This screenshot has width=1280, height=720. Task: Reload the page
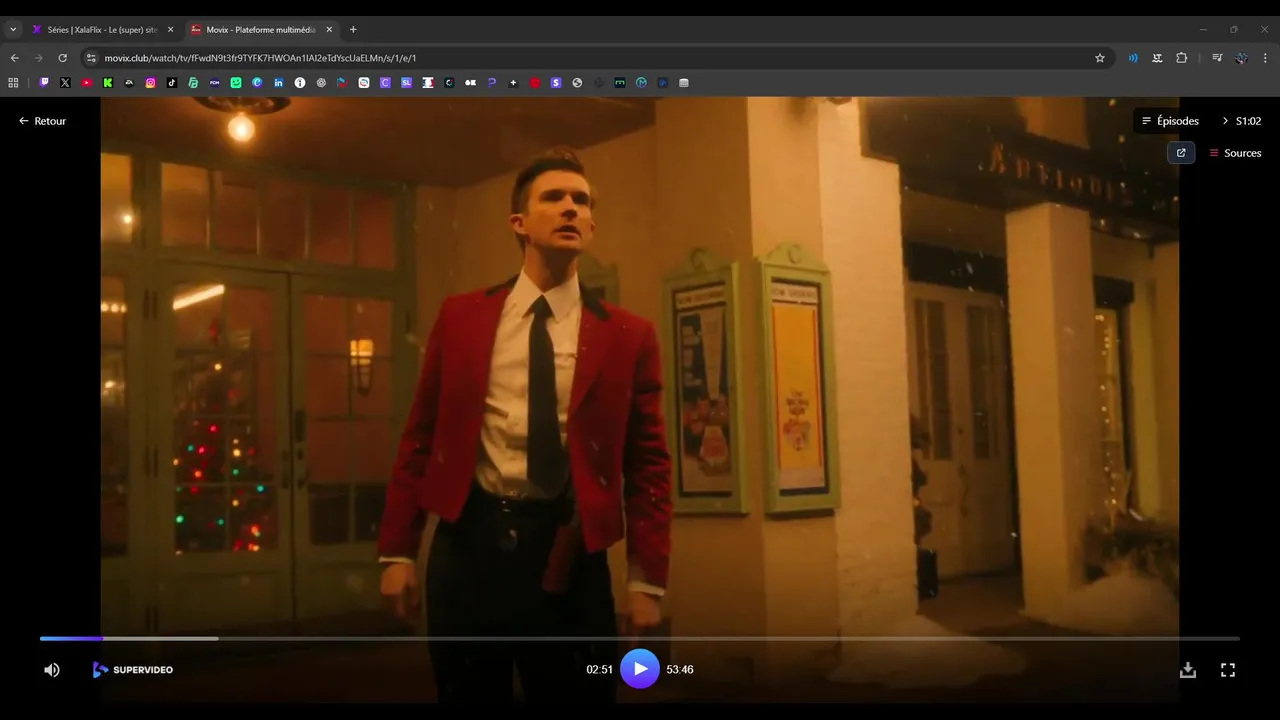(x=62, y=58)
